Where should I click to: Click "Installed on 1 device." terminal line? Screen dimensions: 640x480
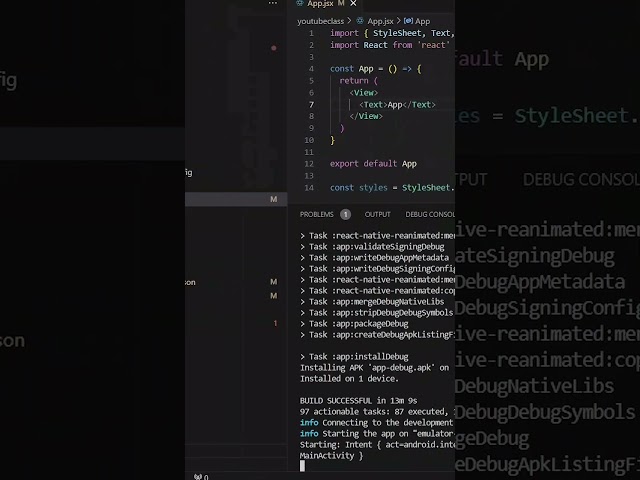(x=349, y=379)
